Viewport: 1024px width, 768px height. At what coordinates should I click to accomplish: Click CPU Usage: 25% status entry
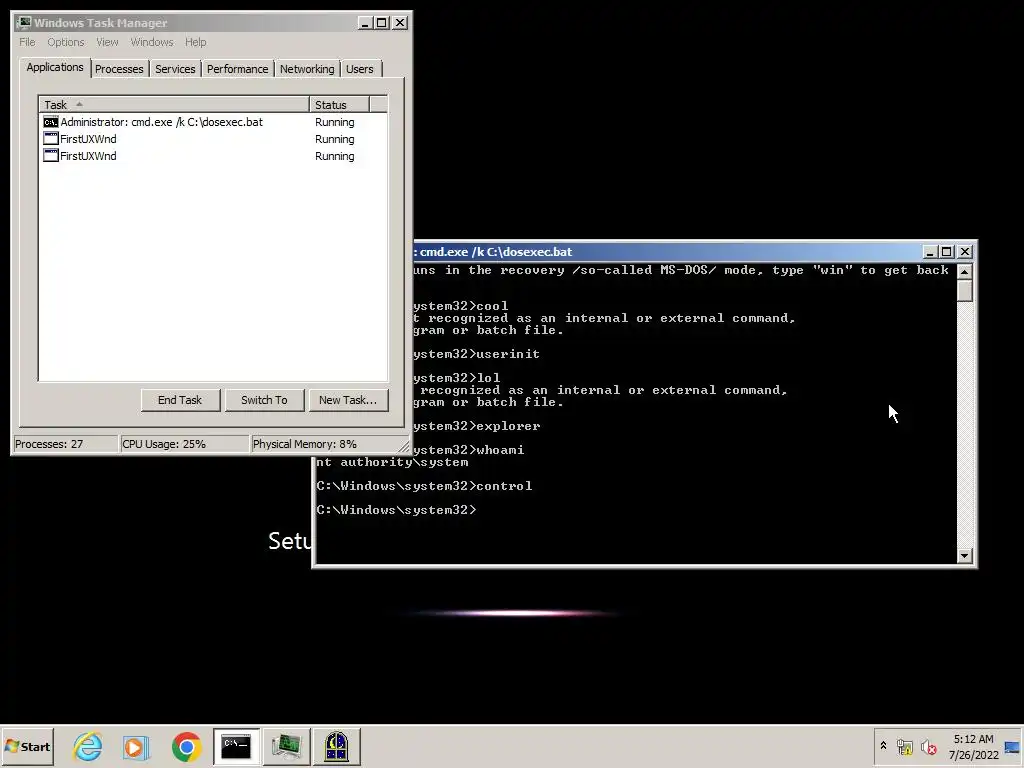[x=185, y=444]
